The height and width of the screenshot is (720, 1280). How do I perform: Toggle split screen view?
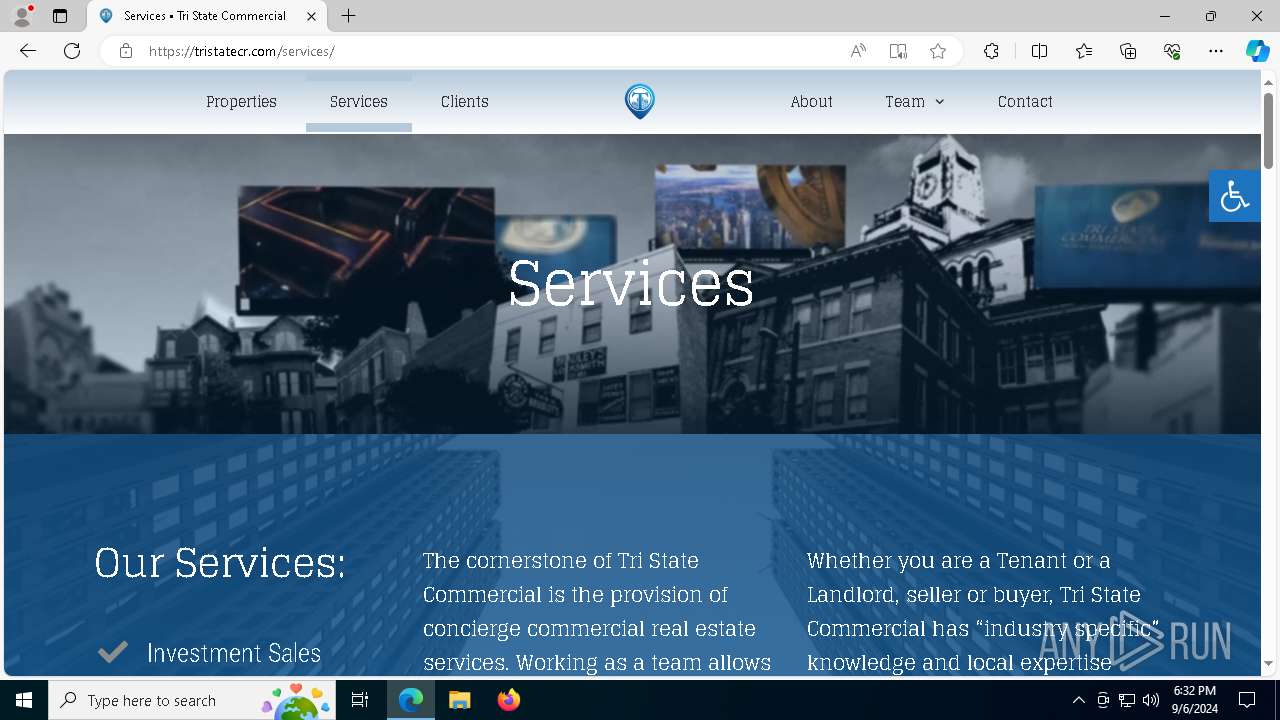(x=1039, y=51)
